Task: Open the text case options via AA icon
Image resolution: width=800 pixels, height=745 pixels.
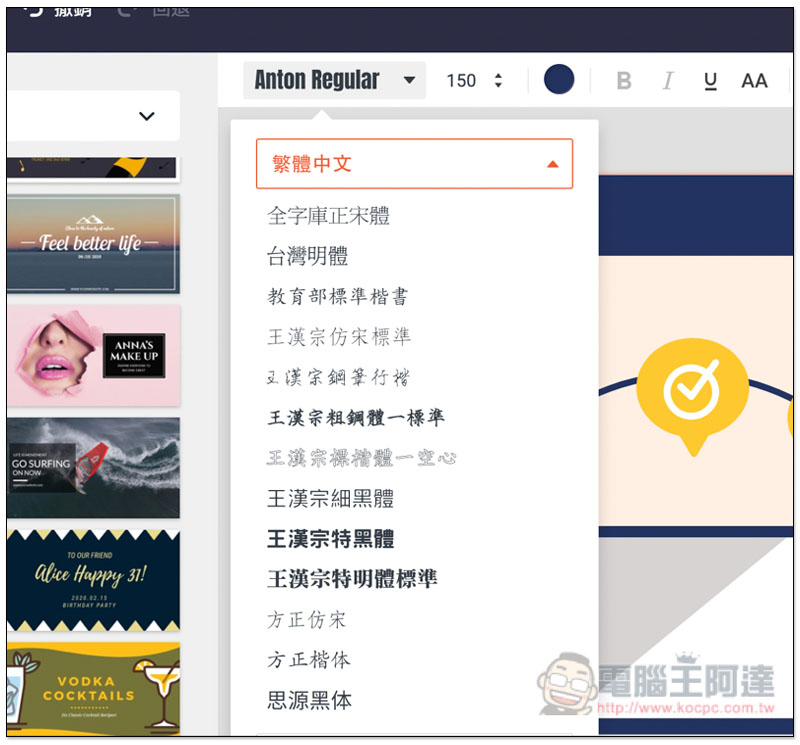Action: 755,81
